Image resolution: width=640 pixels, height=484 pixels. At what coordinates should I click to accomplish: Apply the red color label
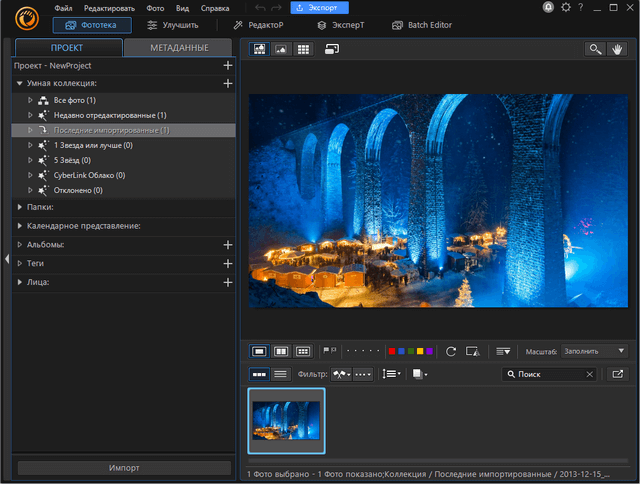392,351
